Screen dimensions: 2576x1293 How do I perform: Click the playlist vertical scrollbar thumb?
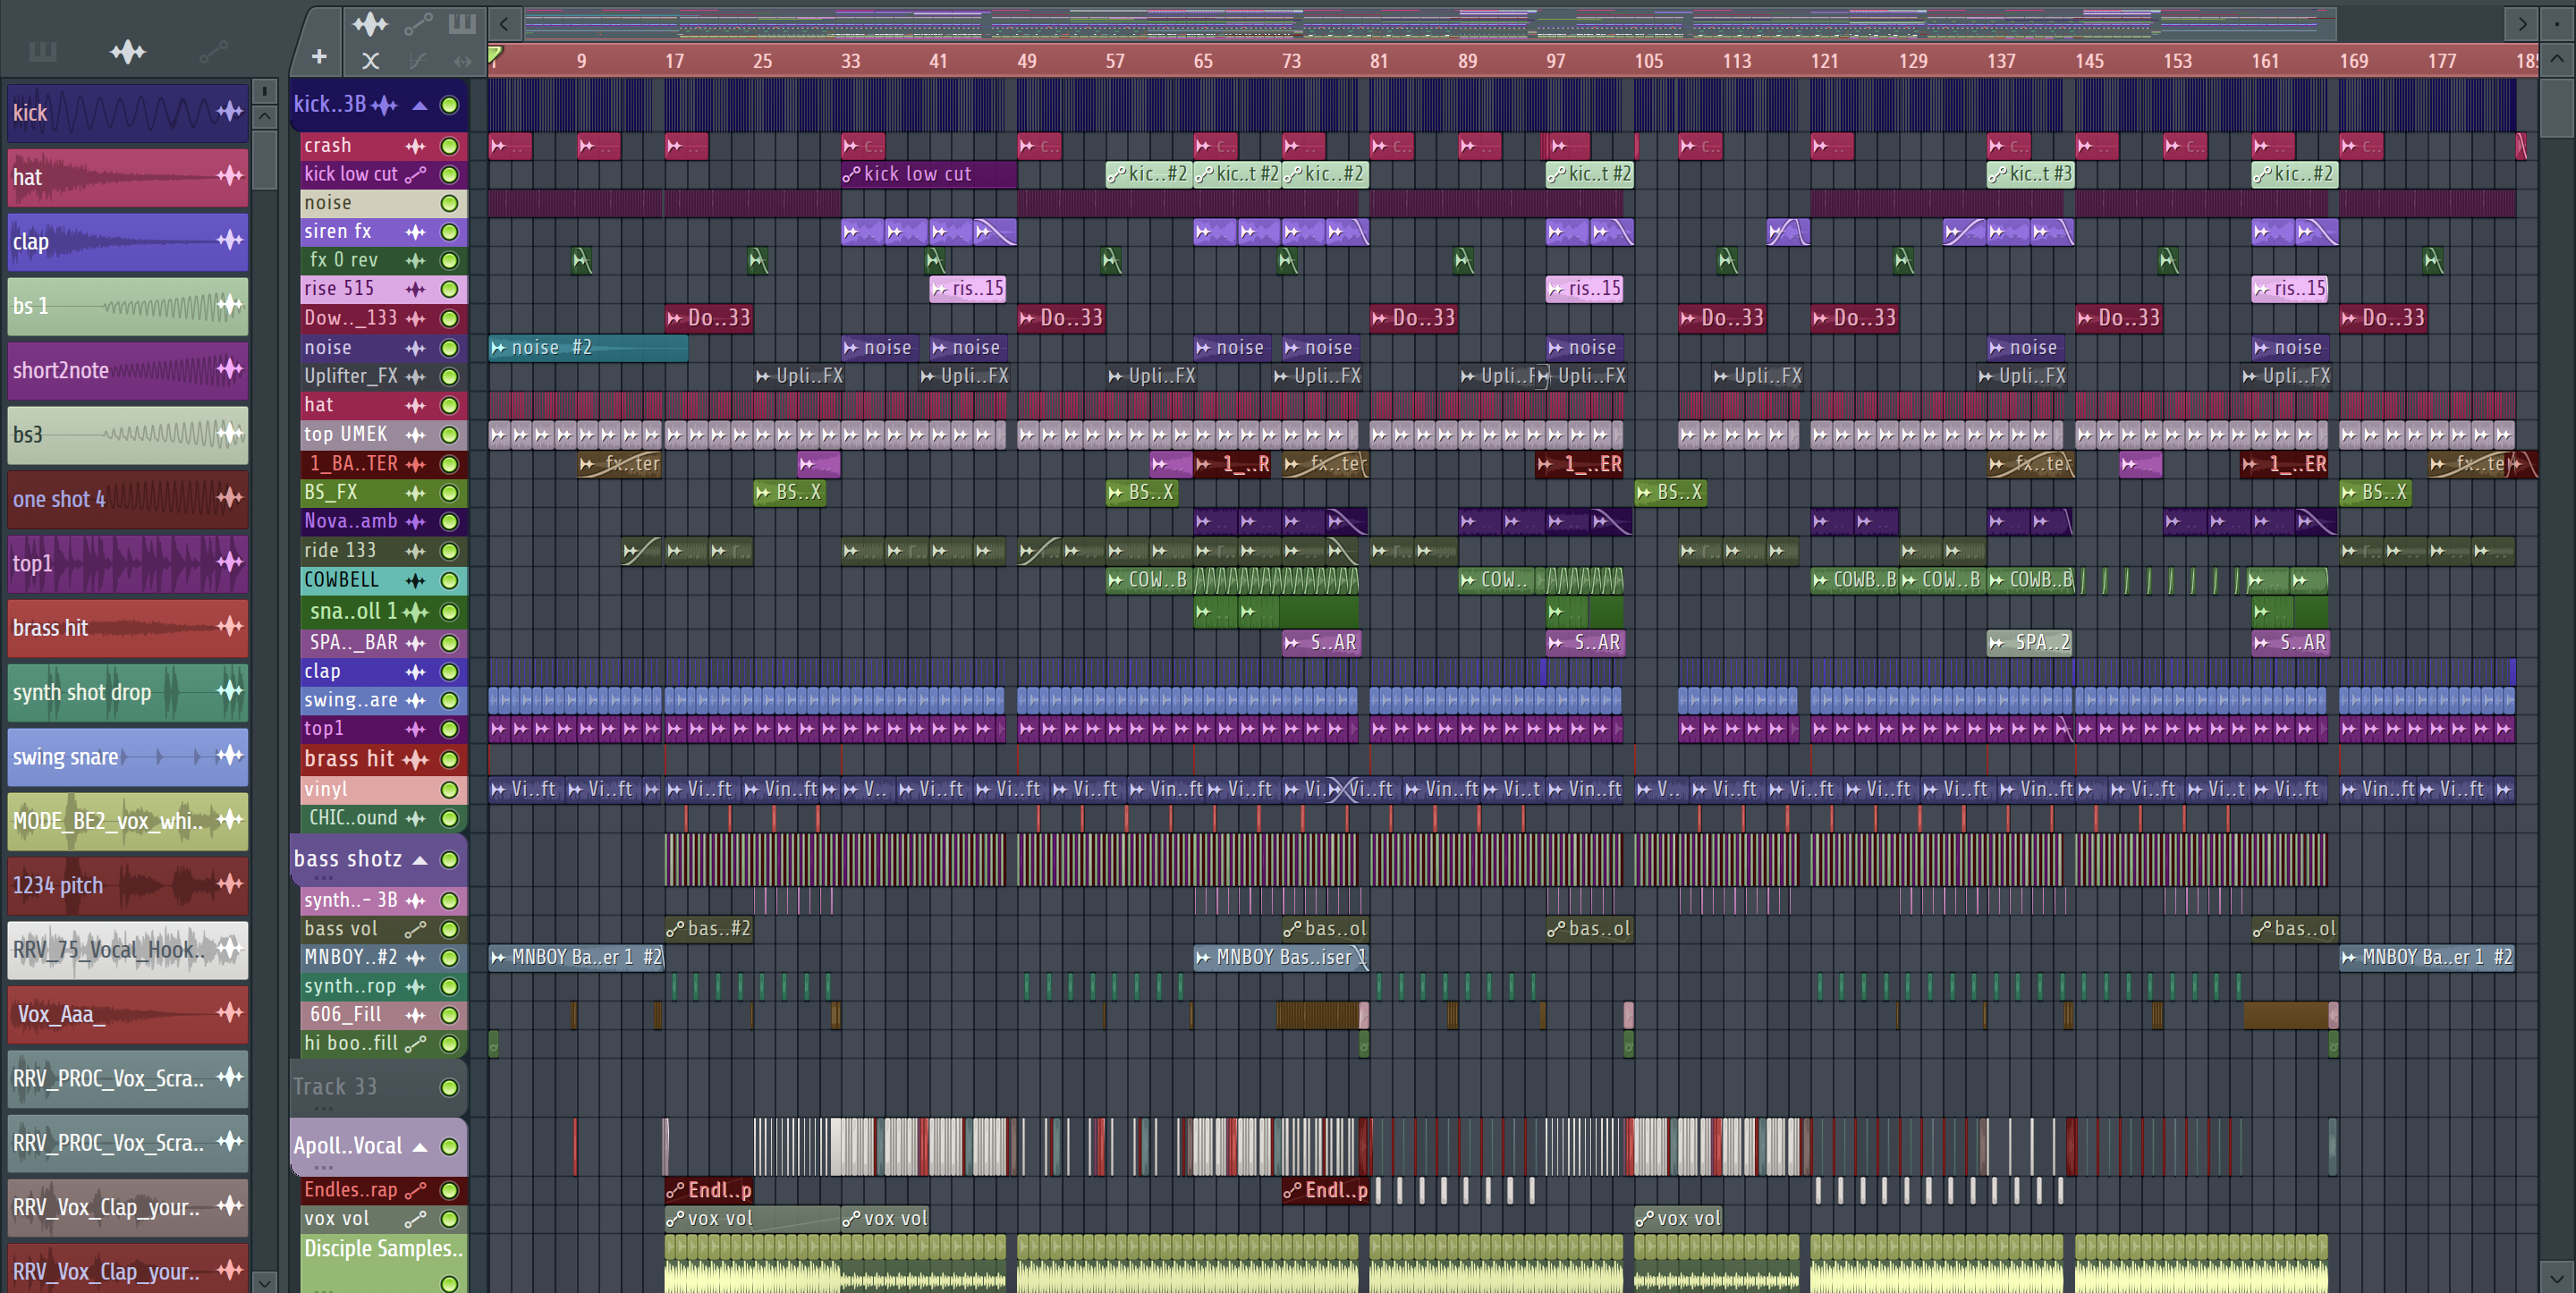tap(2556, 108)
